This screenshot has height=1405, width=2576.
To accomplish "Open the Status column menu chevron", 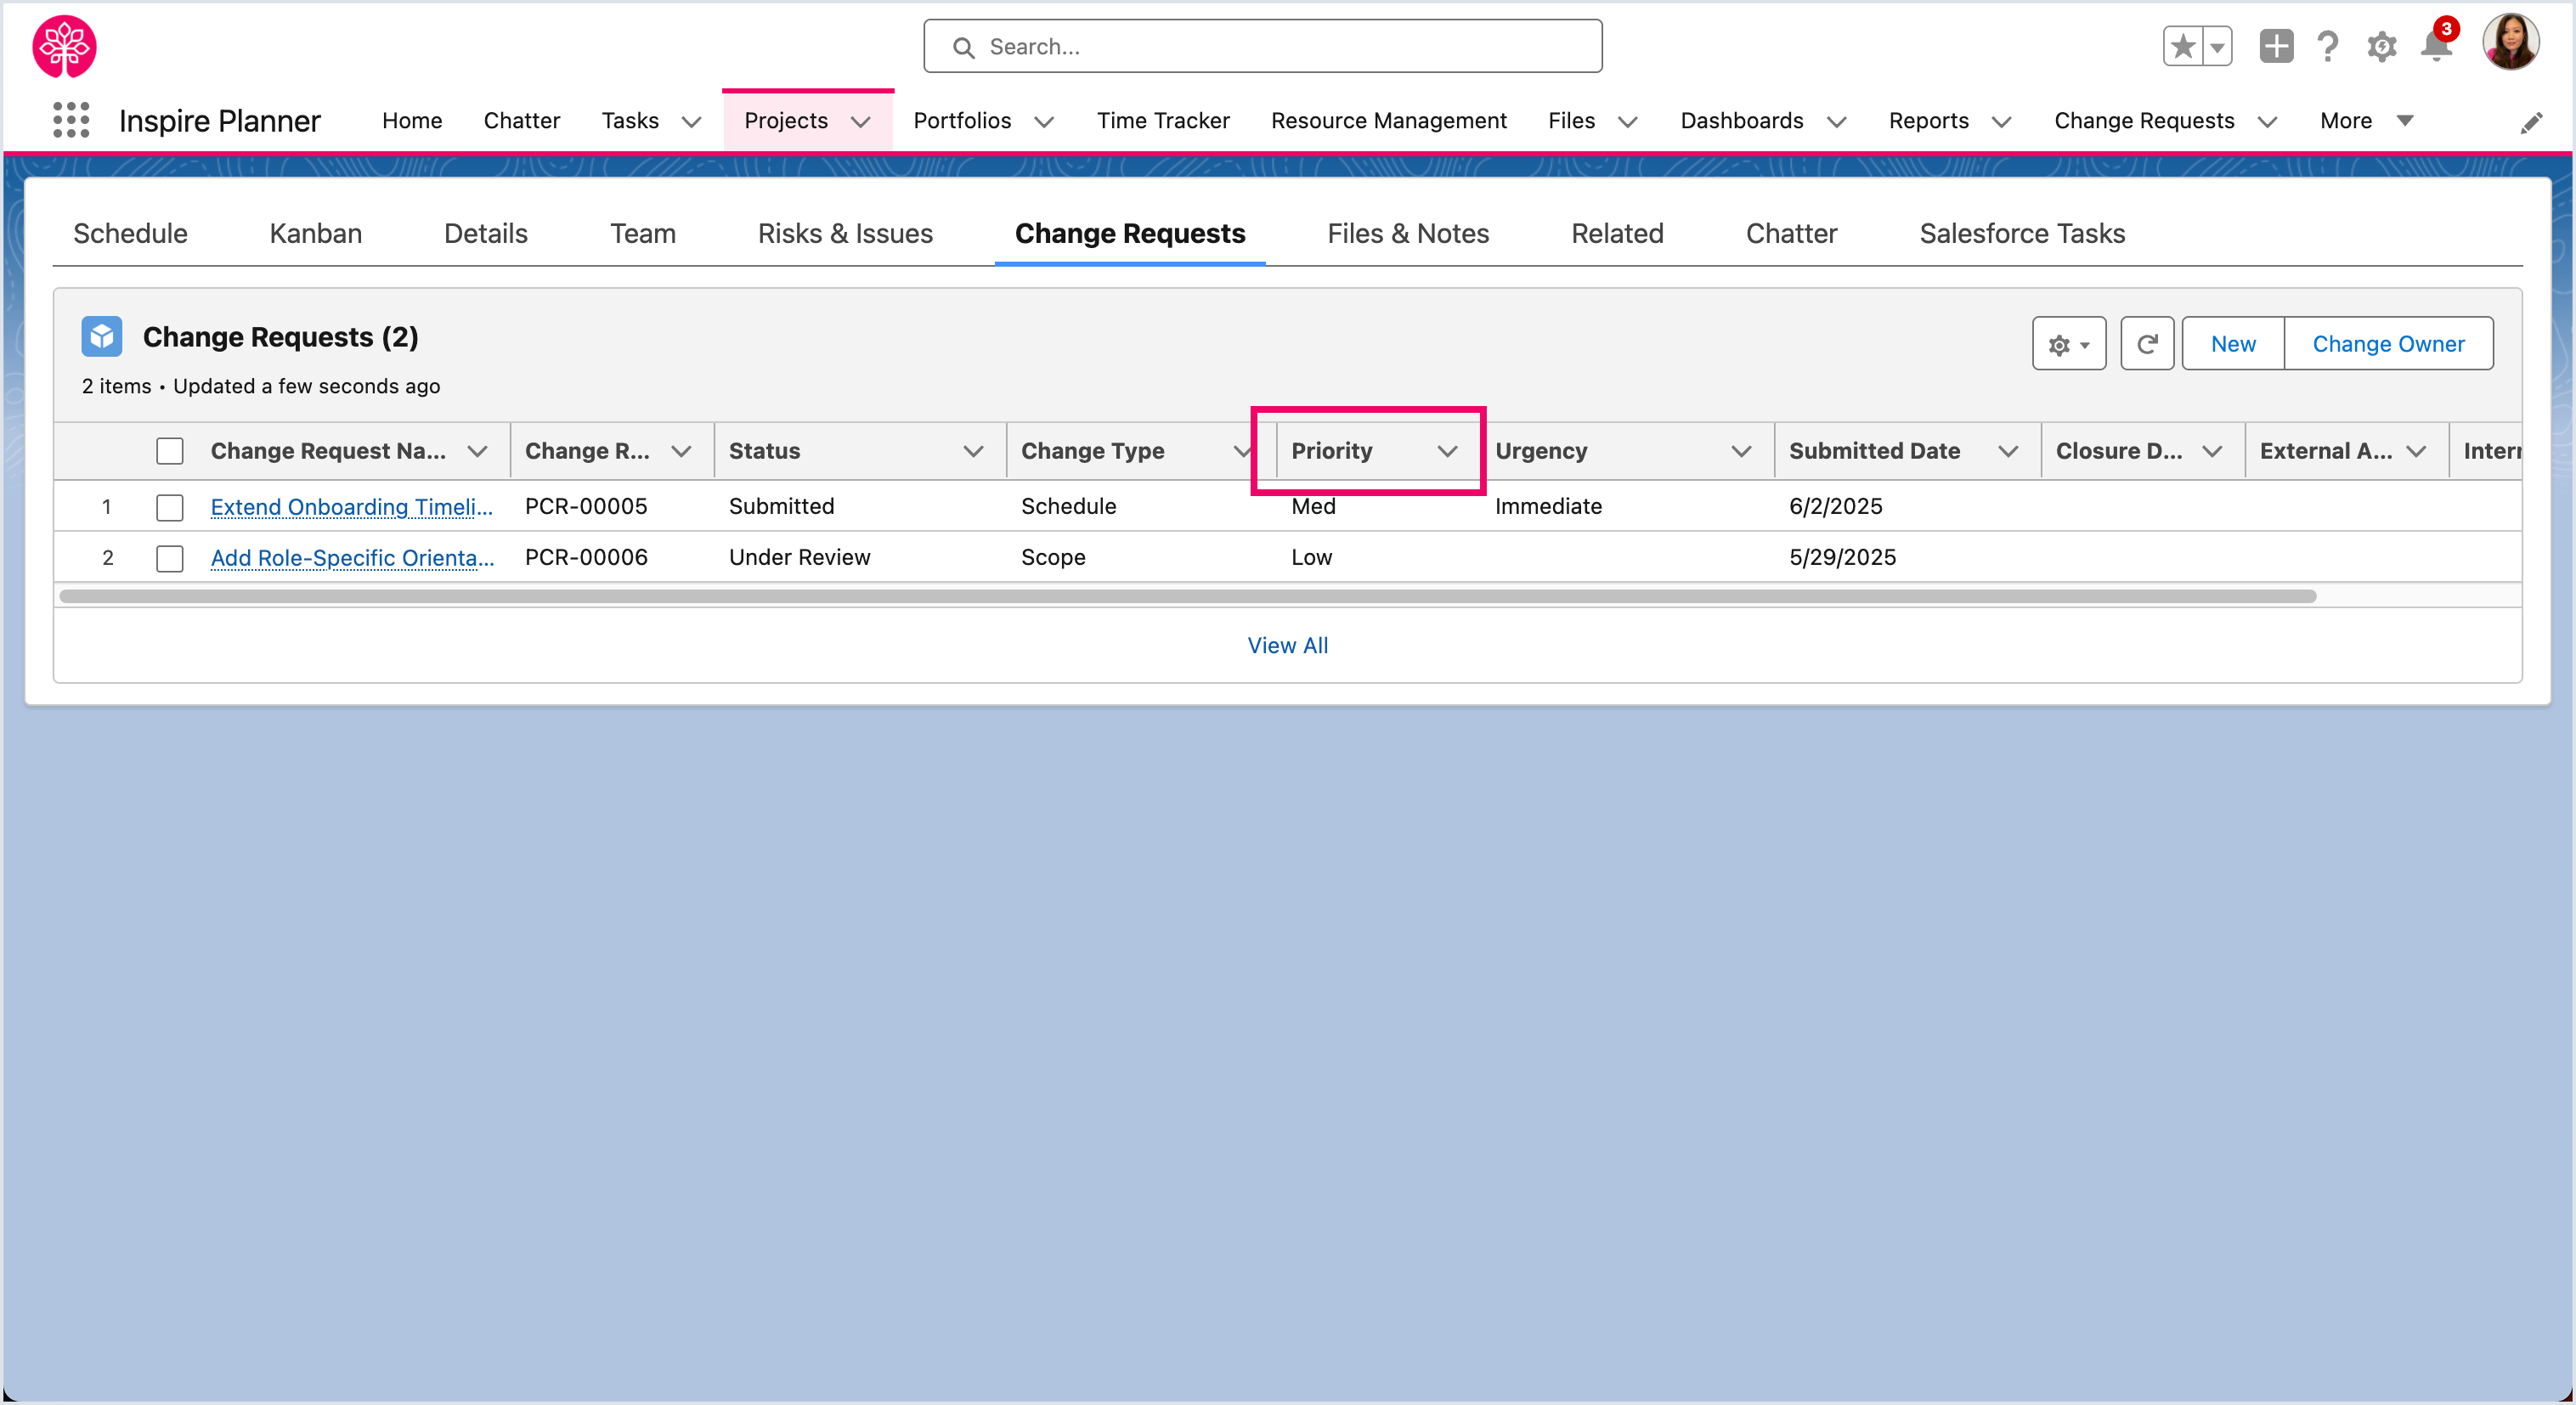I will 973,451.
